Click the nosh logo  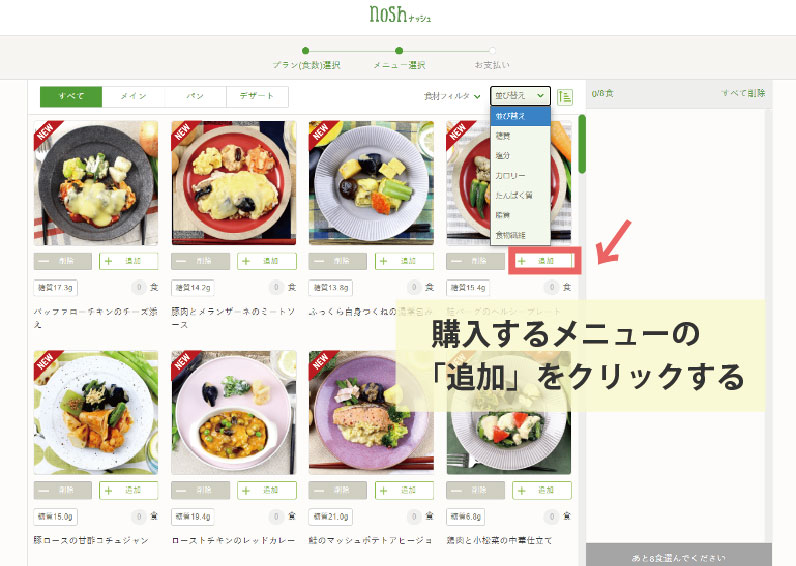(x=401, y=14)
